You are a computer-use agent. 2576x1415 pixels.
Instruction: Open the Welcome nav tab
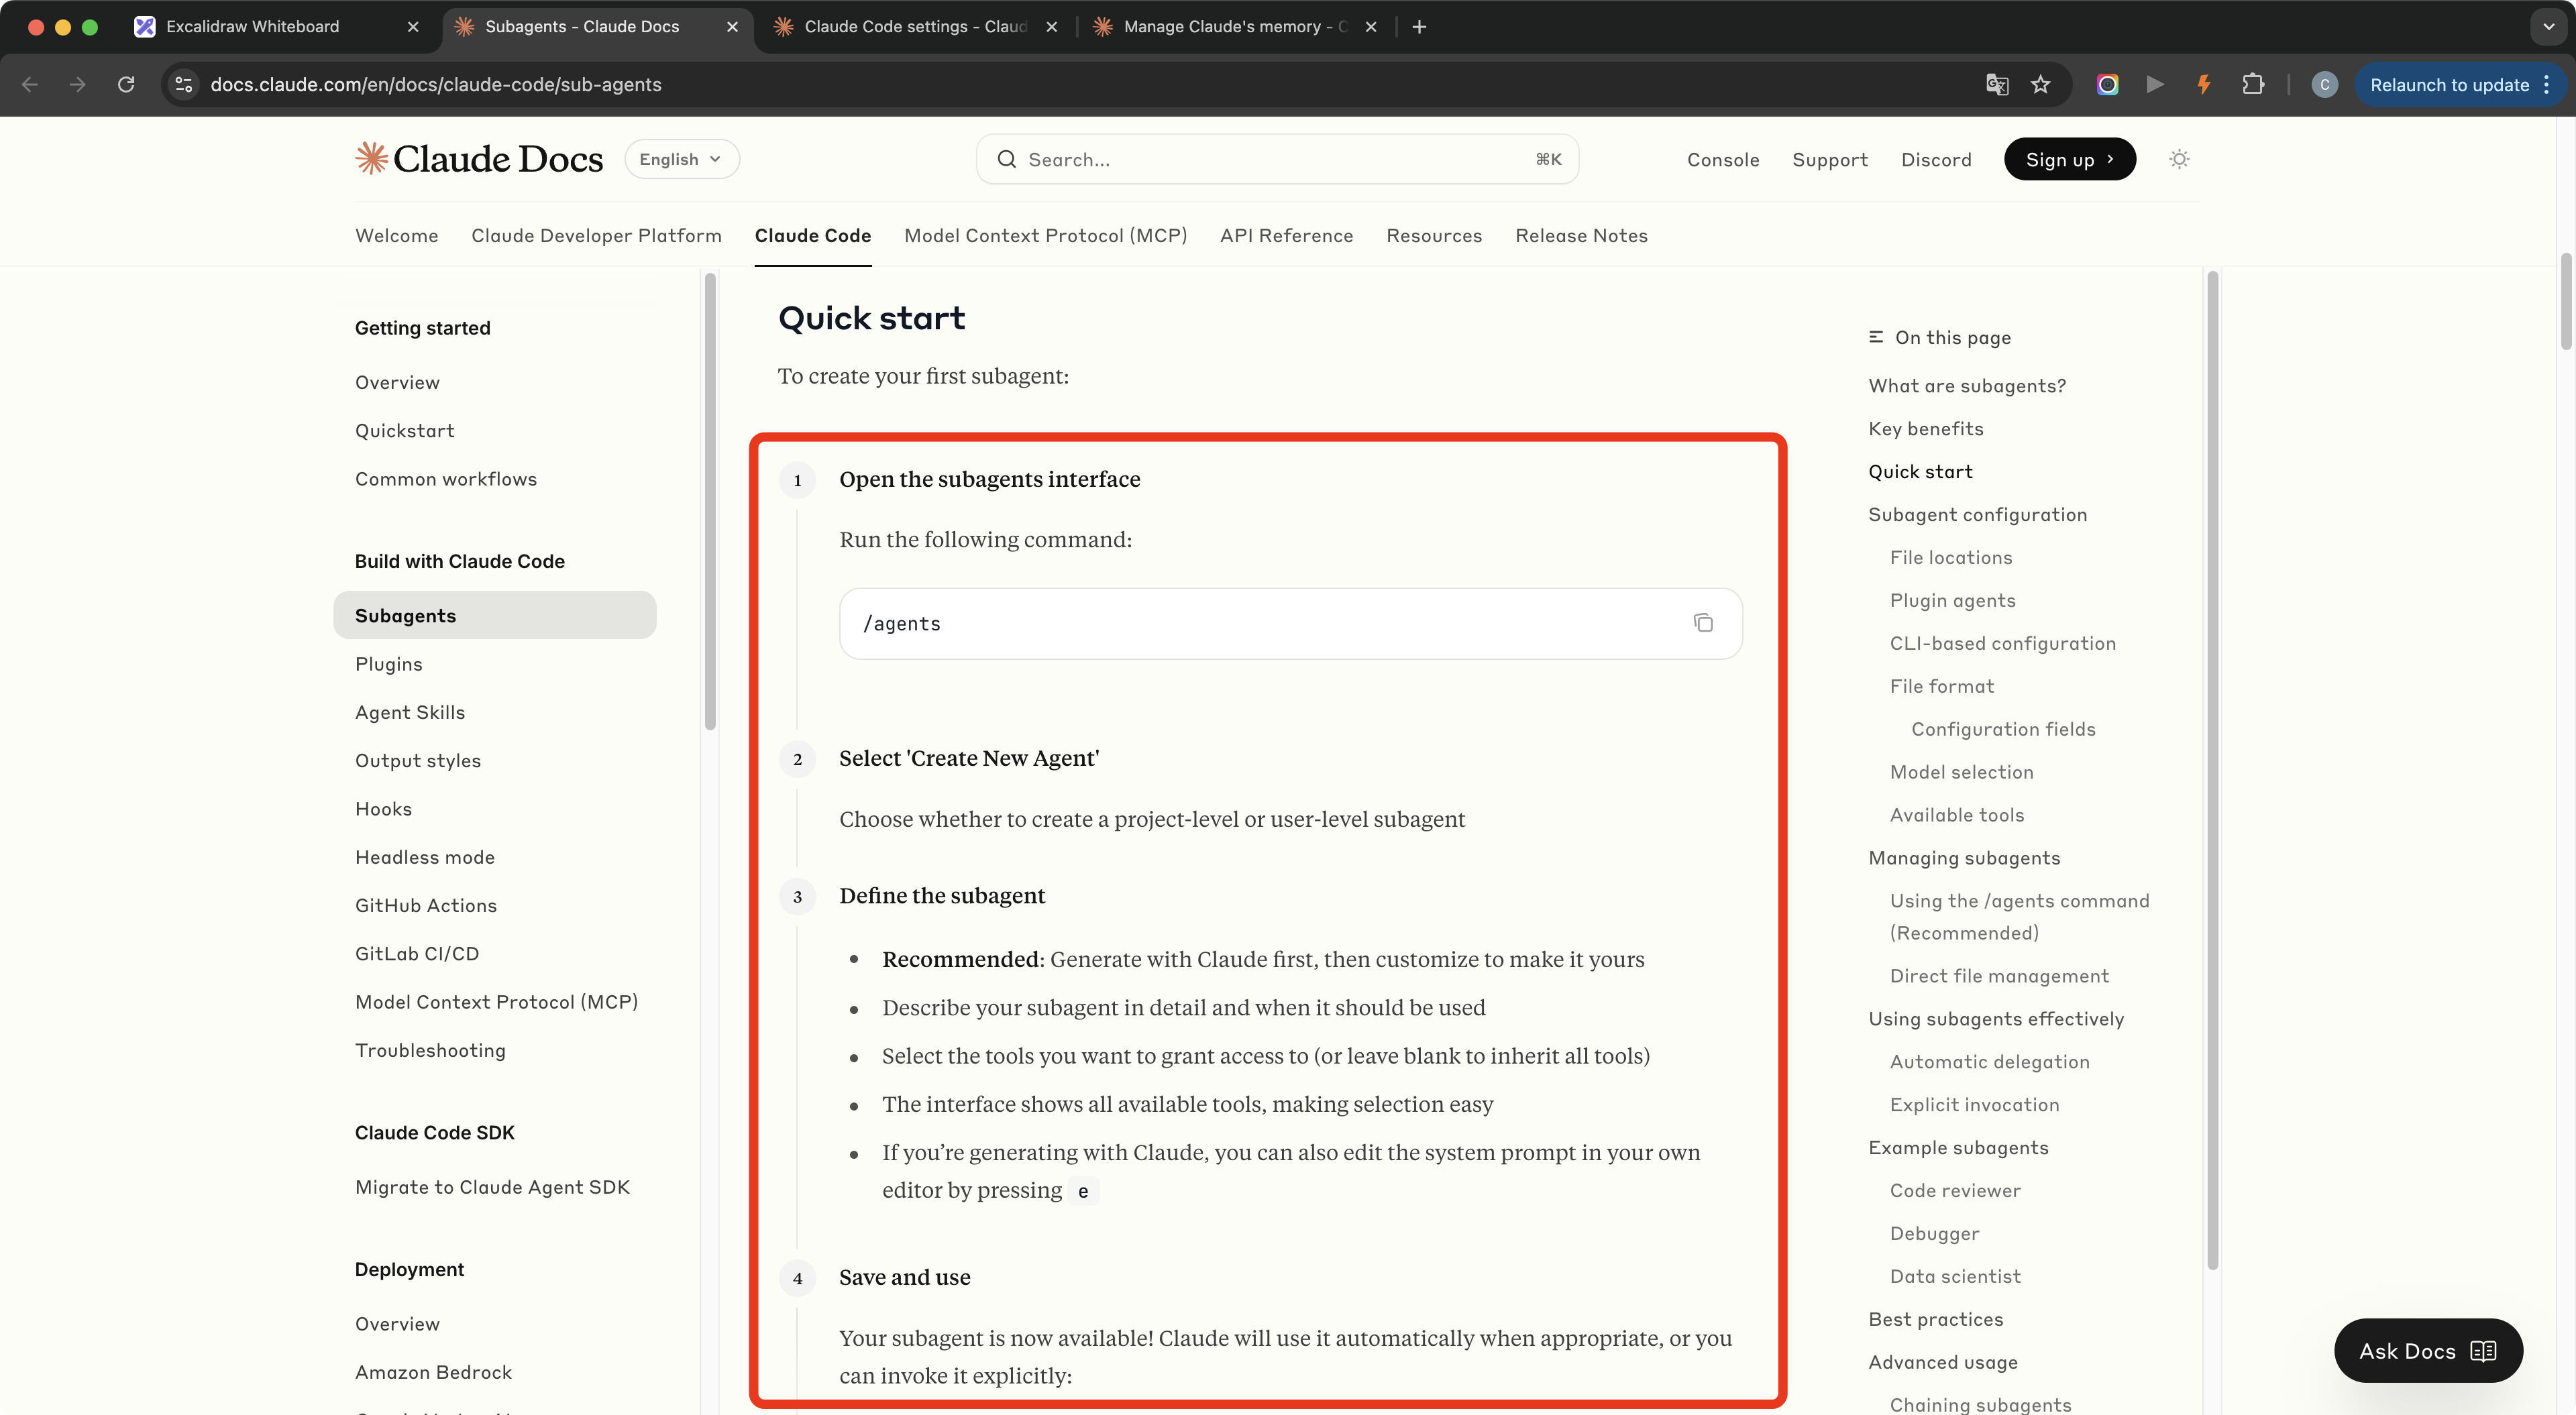click(396, 236)
